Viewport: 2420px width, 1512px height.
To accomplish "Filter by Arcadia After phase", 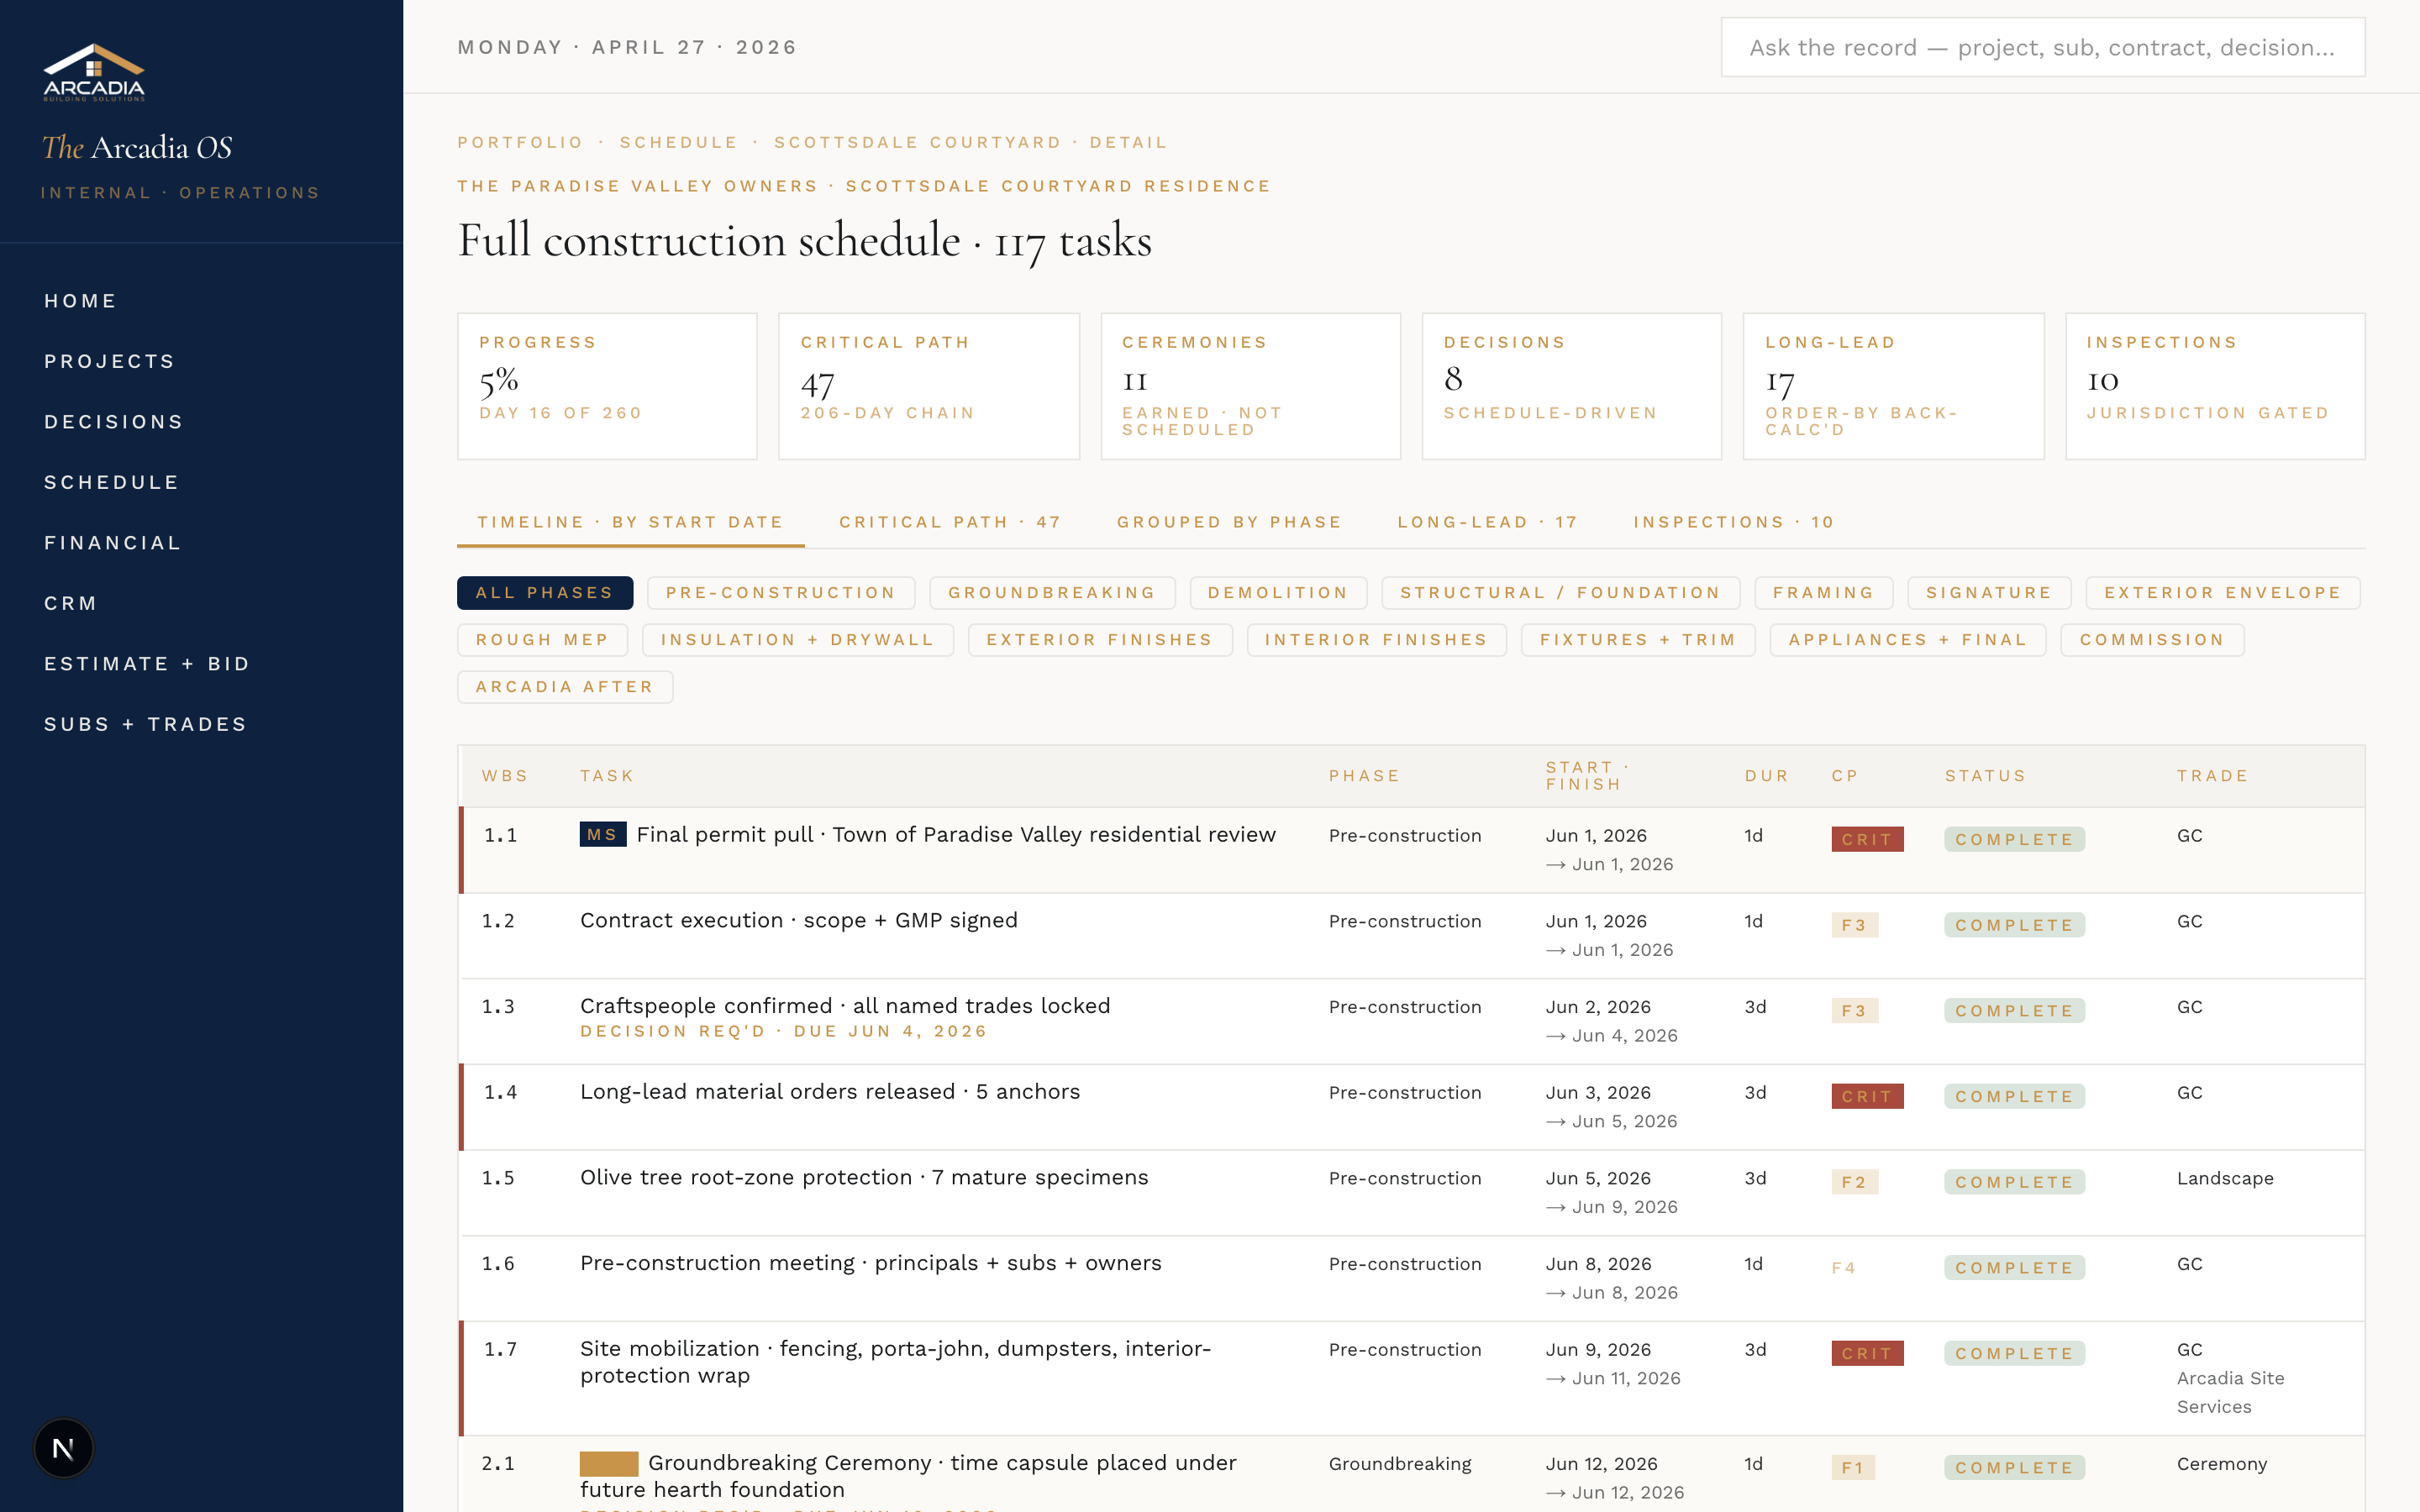I will coord(565,687).
